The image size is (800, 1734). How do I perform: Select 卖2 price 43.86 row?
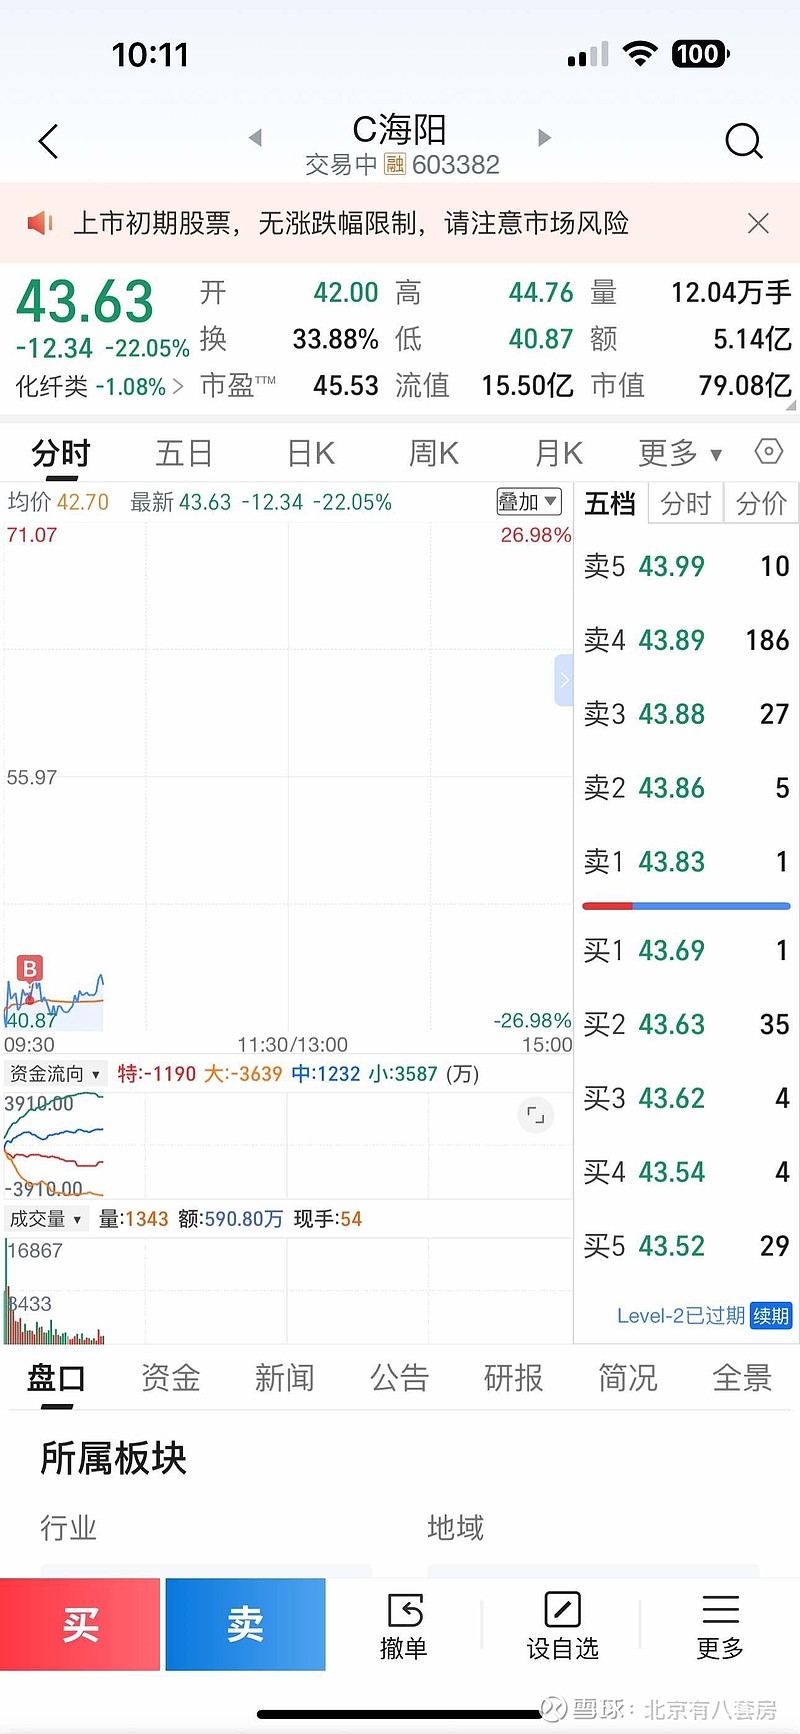686,788
